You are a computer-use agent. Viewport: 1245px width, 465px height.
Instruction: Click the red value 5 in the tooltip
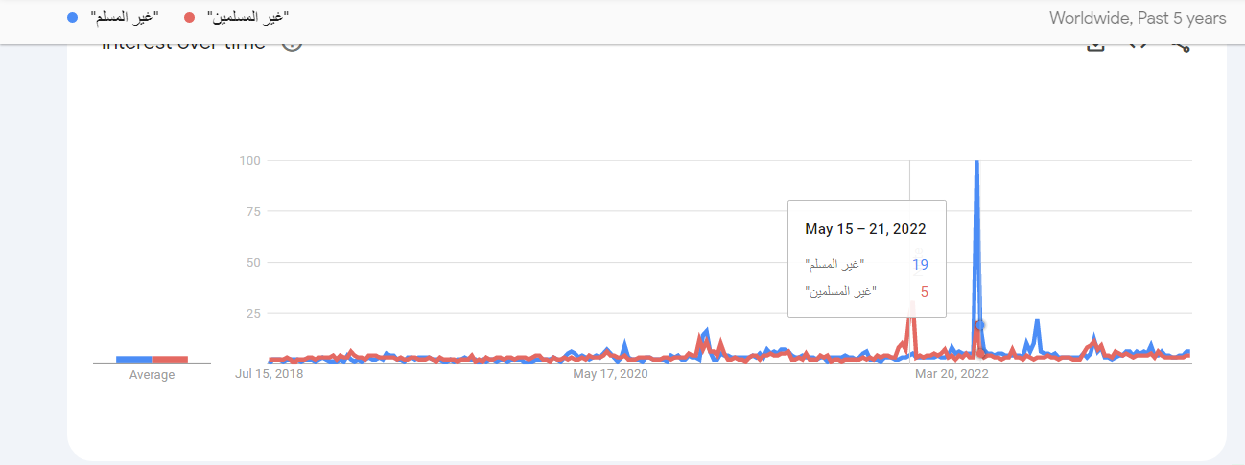(x=925, y=292)
